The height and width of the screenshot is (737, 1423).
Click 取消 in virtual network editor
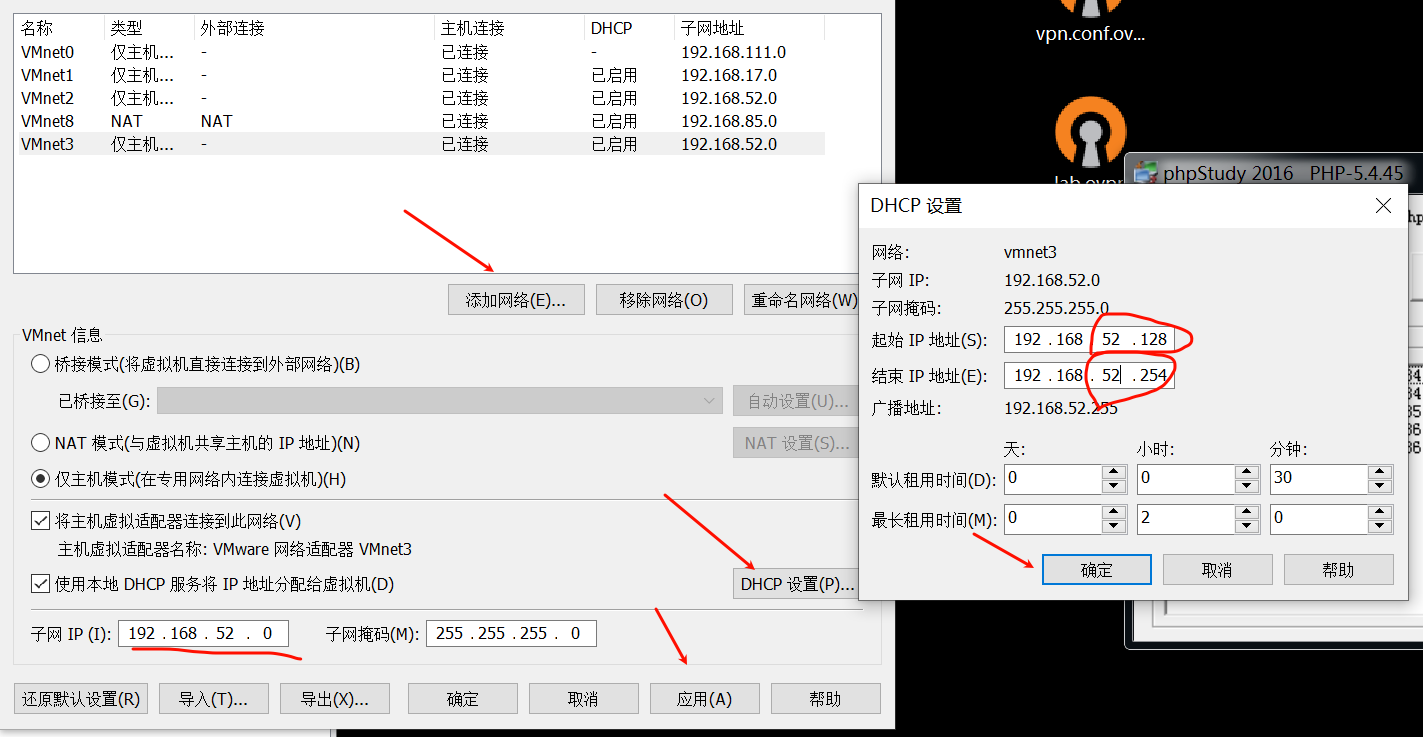tap(584, 699)
